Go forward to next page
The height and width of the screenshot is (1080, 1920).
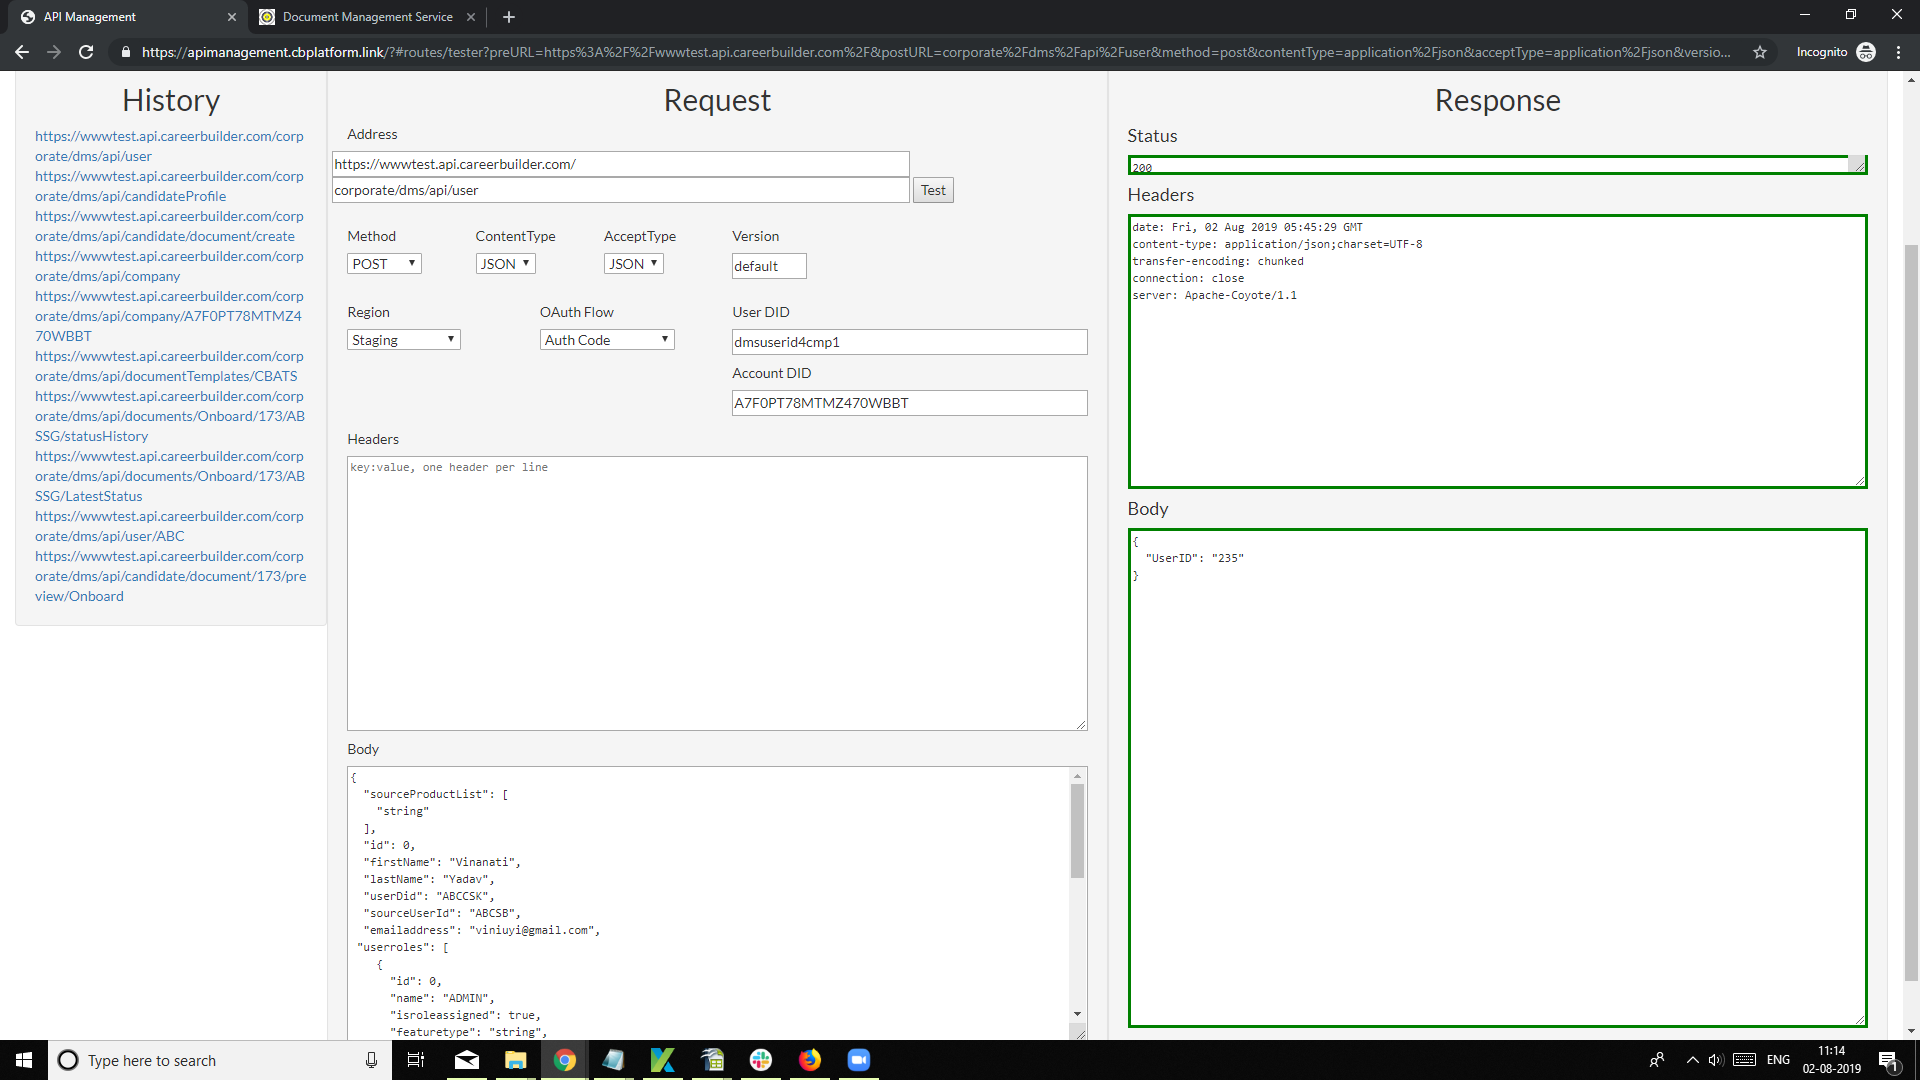[54, 52]
